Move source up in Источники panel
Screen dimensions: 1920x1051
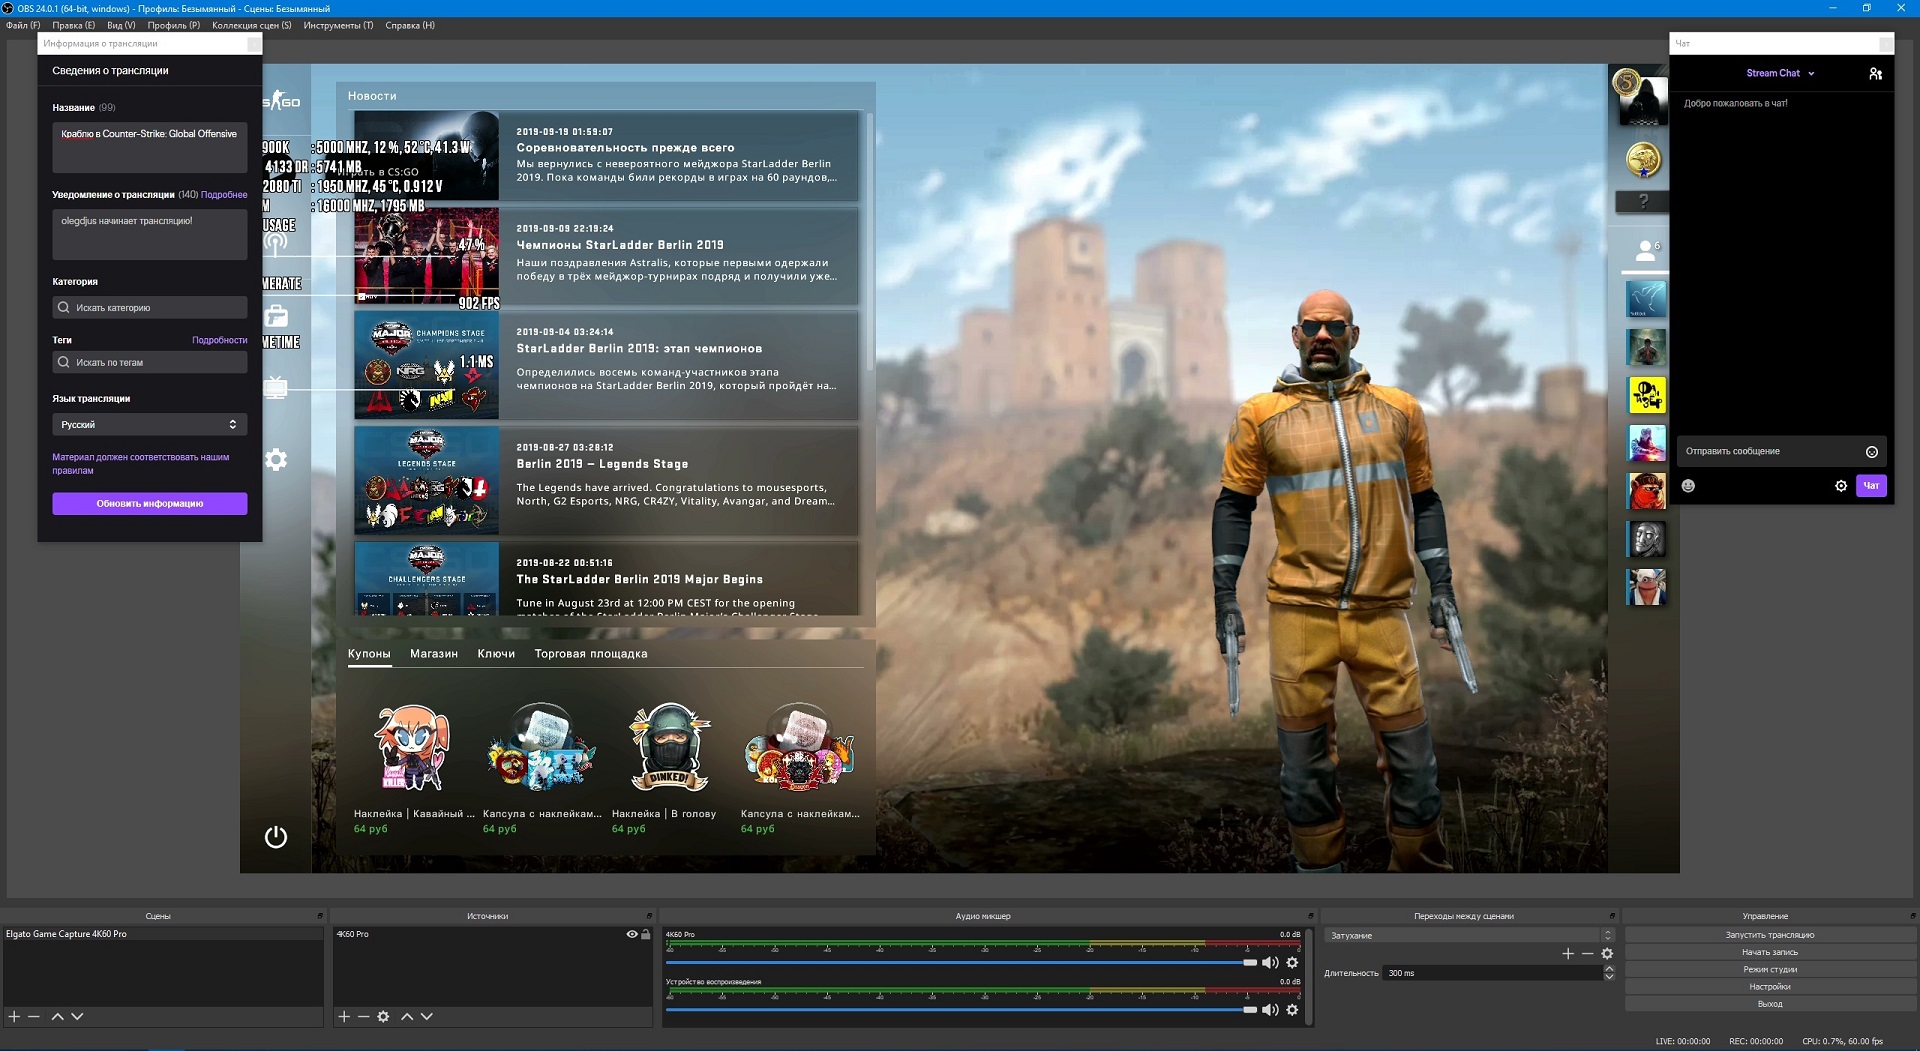pos(407,1016)
